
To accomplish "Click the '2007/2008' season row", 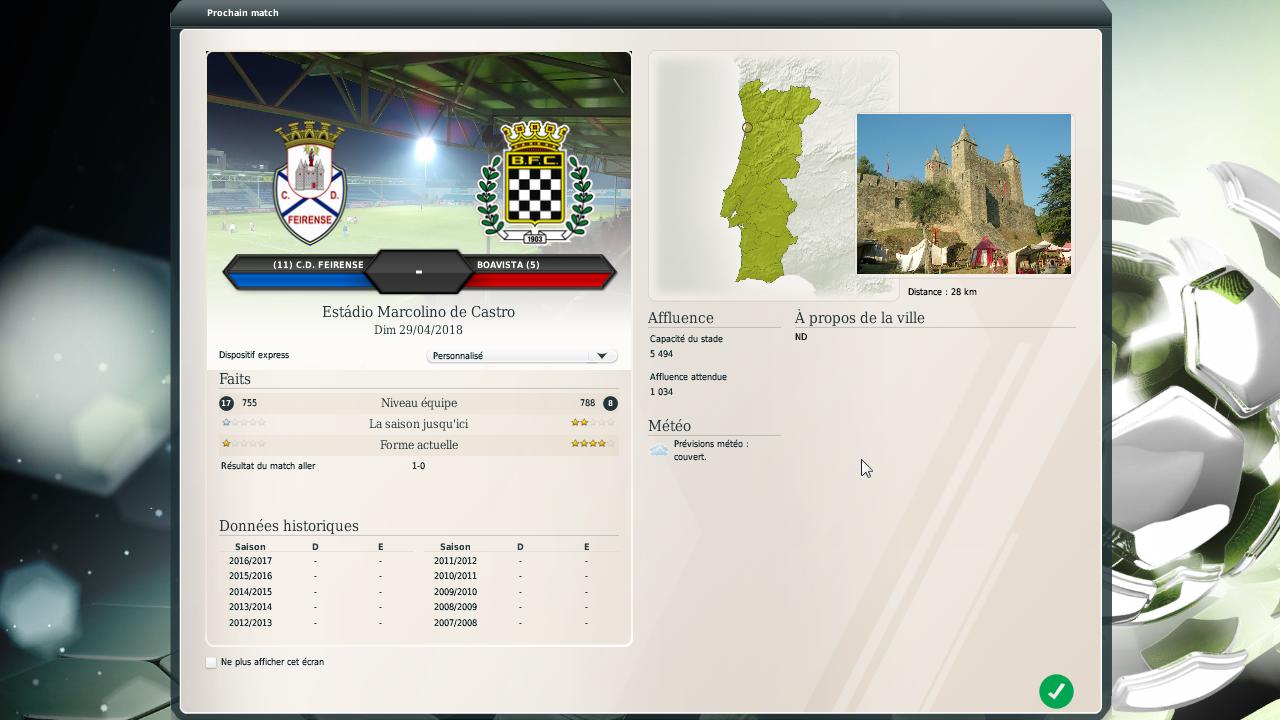I will (520, 623).
